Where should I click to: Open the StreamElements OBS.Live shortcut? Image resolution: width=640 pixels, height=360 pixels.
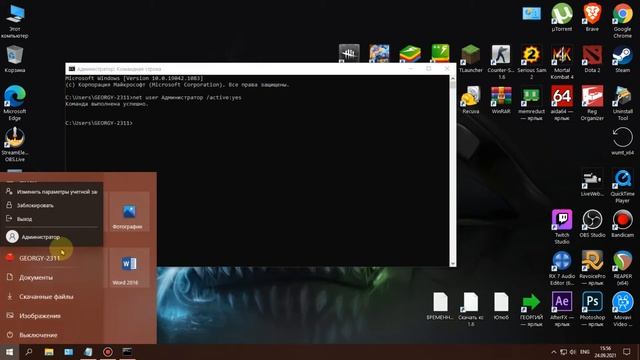tap(15, 144)
